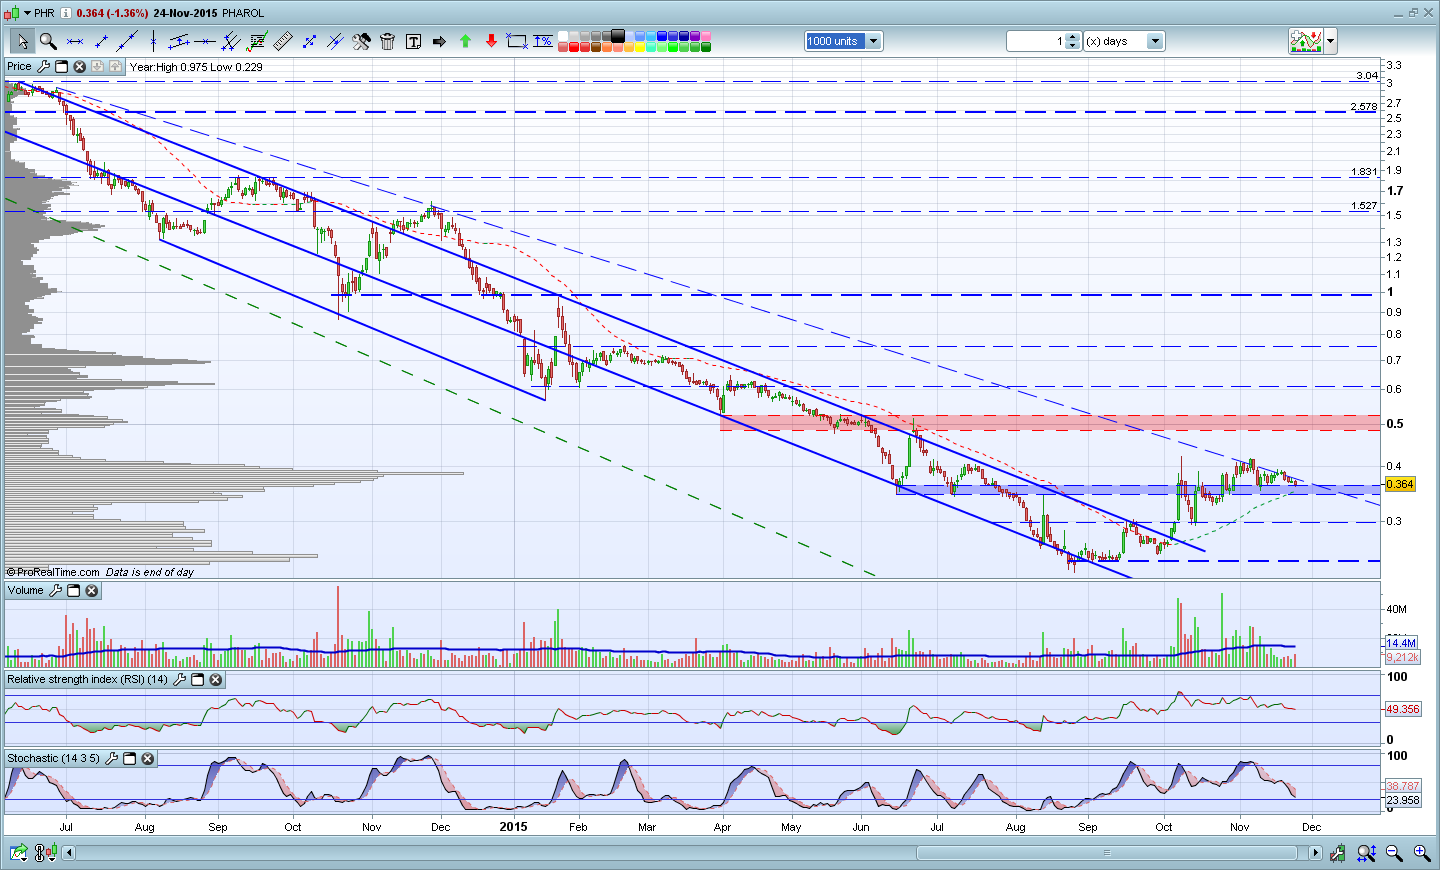Screen dimensions: 1440x870
Task: Open the PHR instrument dropdown arrow
Action: (x=27, y=13)
